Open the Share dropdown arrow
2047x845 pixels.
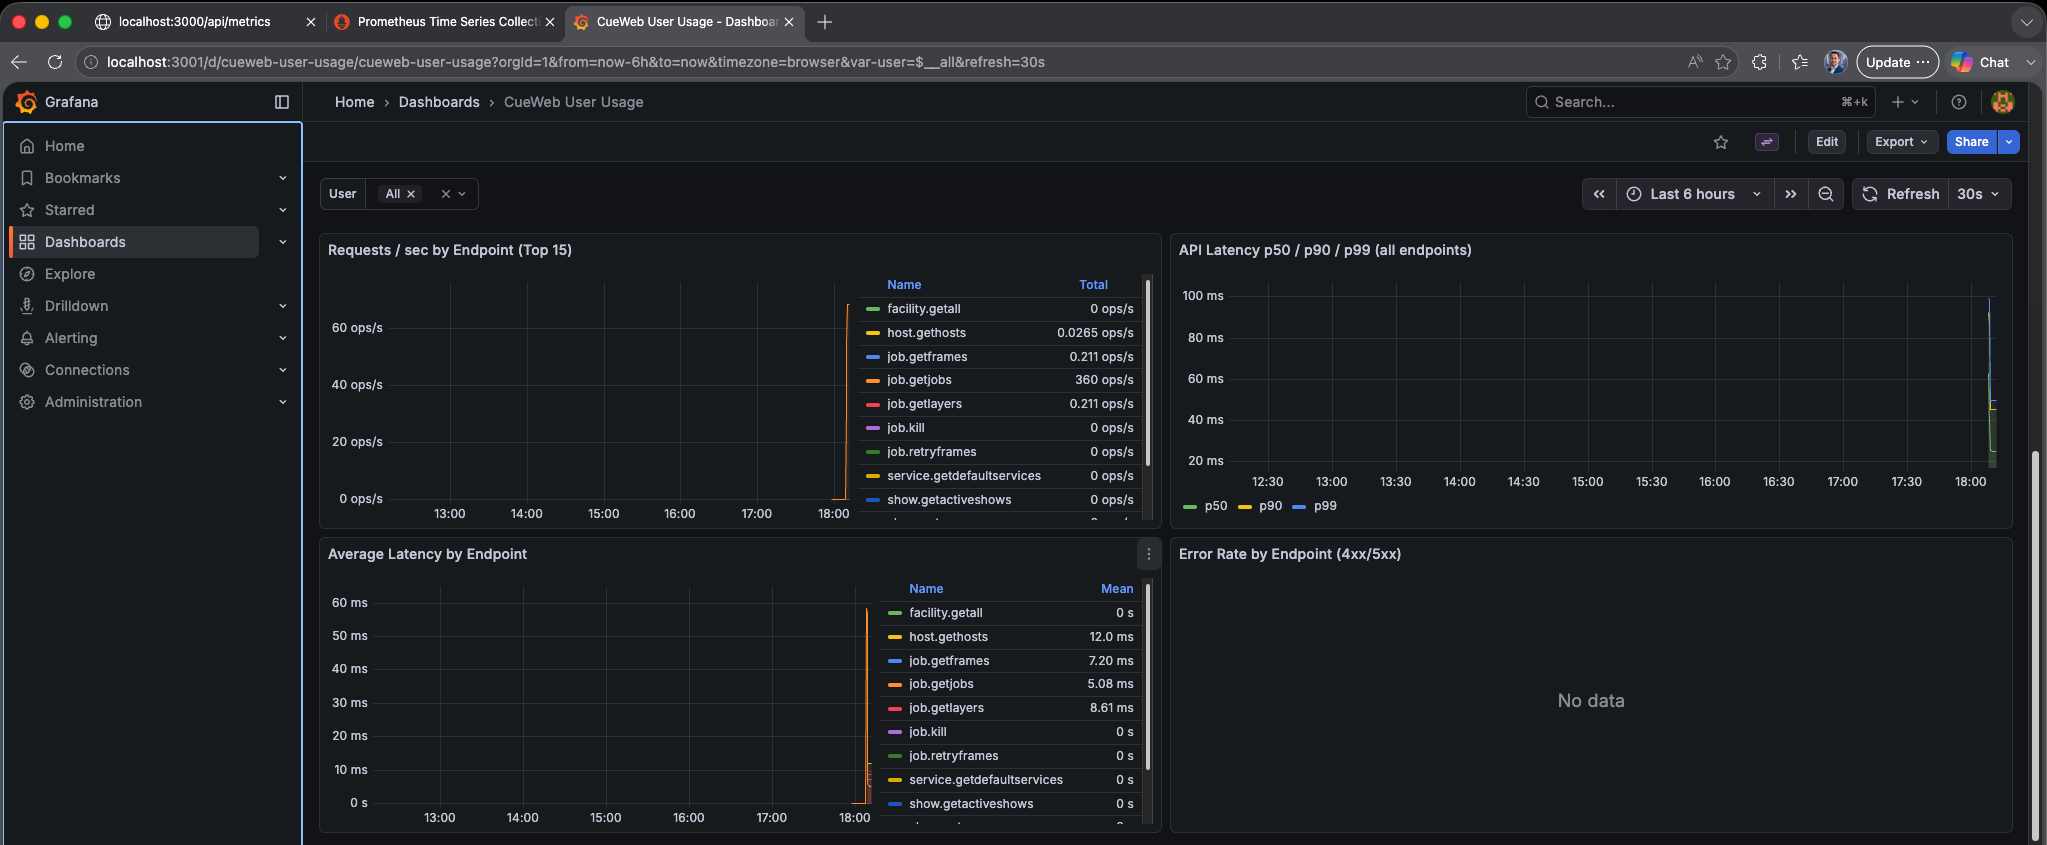(x=2009, y=142)
